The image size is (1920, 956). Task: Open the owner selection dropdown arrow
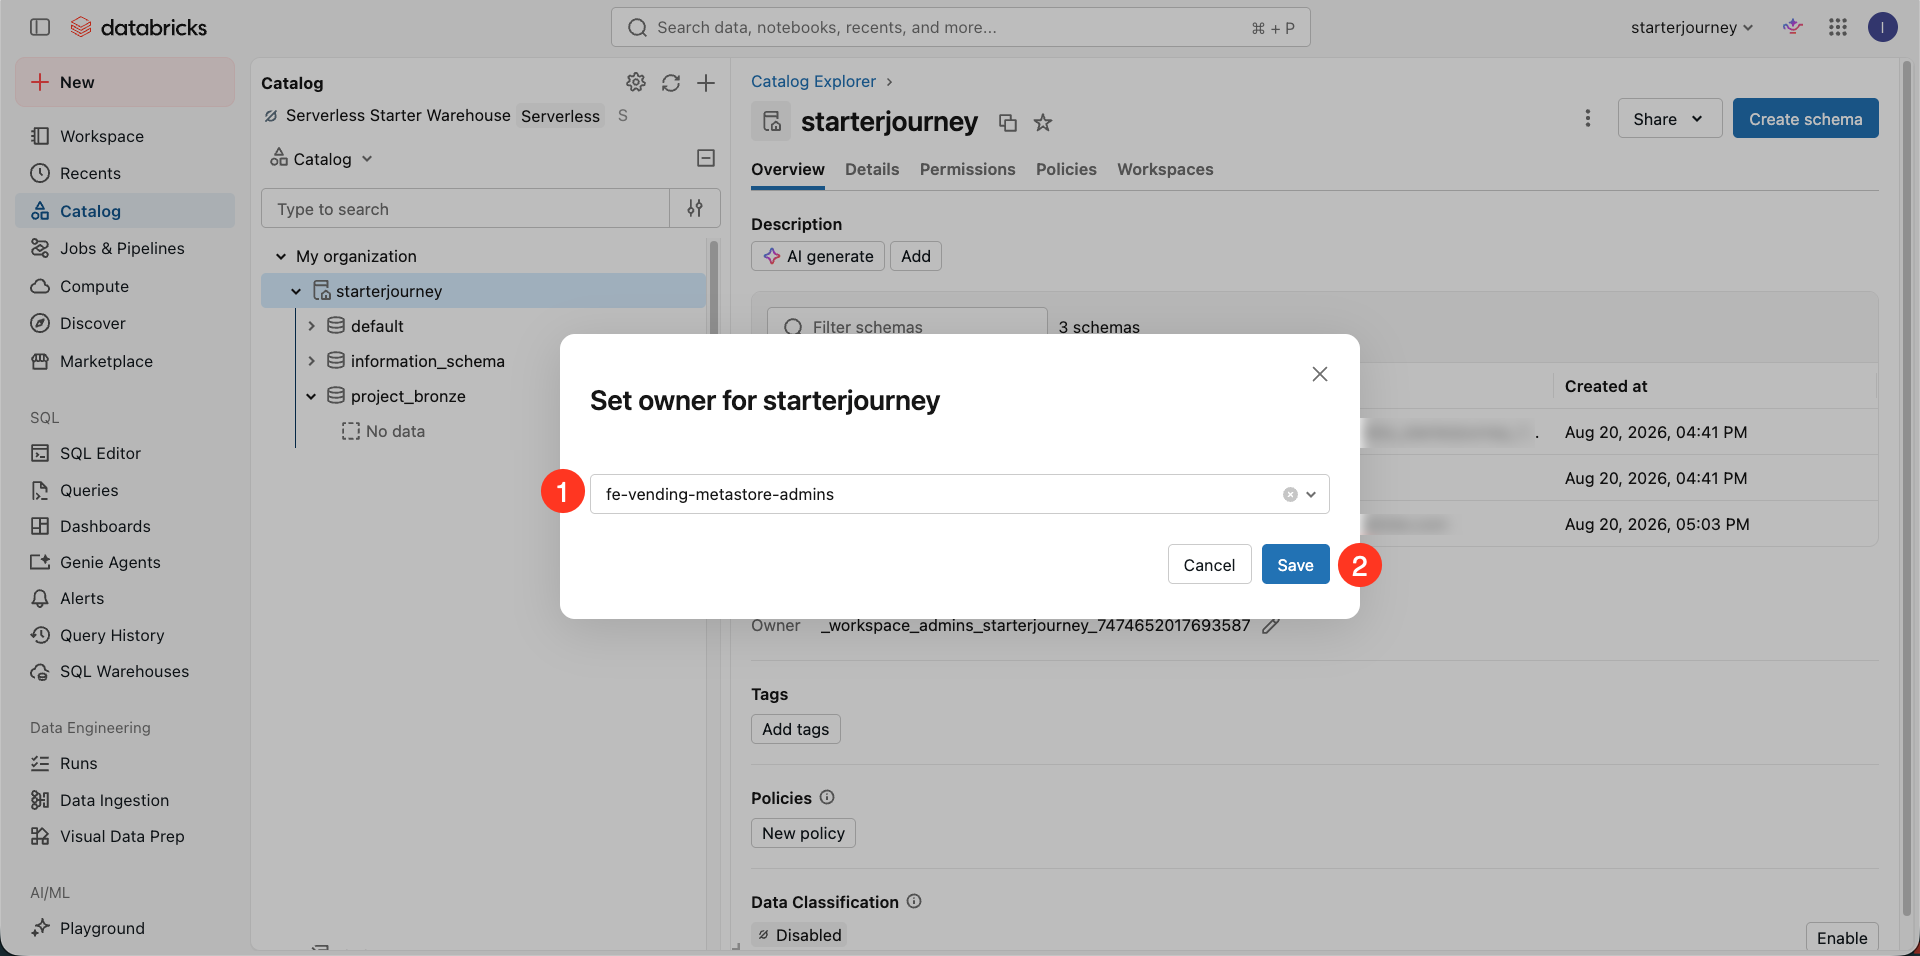click(x=1311, y=494)
